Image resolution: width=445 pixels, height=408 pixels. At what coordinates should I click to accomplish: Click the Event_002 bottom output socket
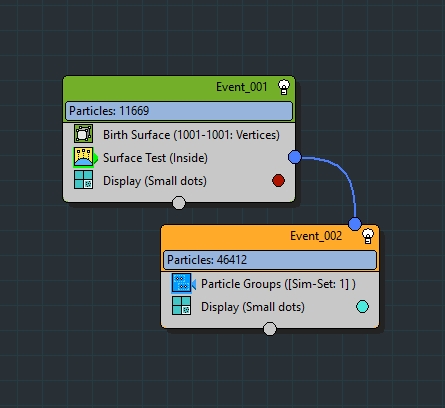click(270, 329)
